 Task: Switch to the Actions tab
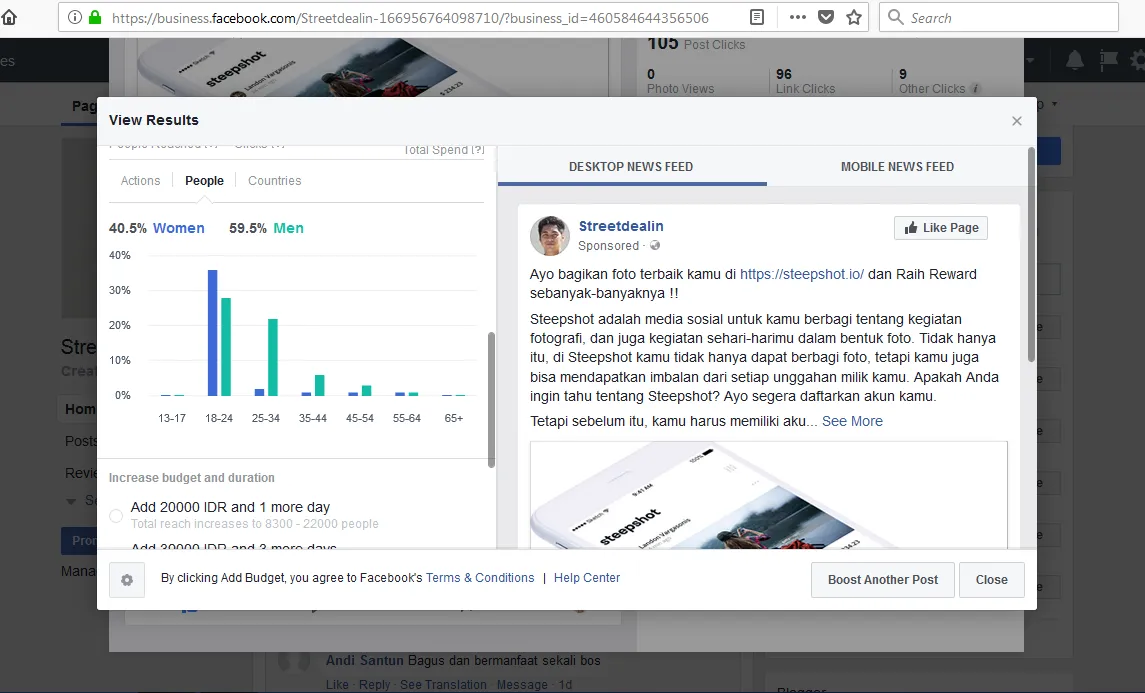coord(140,180)
